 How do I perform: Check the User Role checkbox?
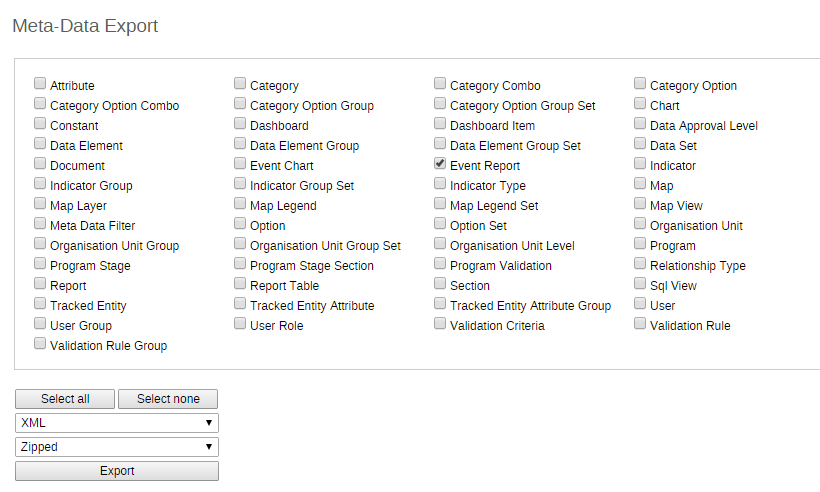[x=240, y=324]
